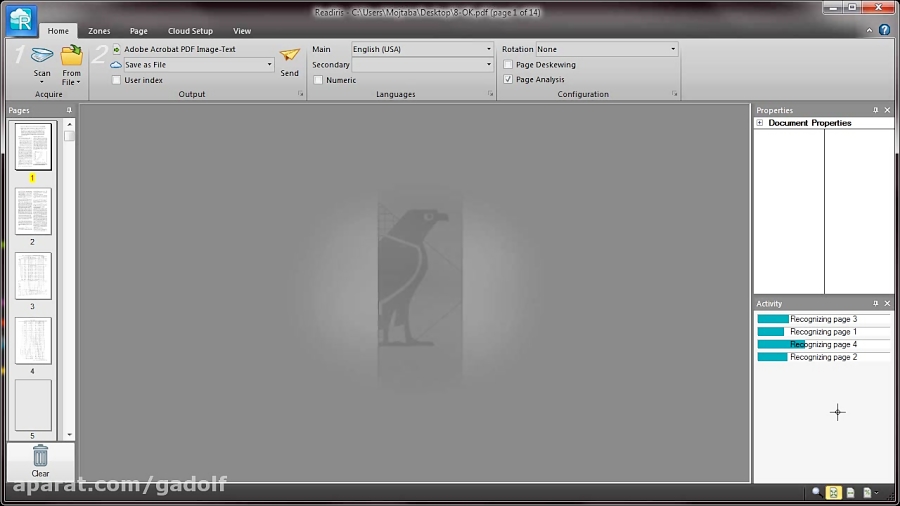The height and width of the screenshot is (506, 900).
Task: Click the Recognizing page 2 activity entry
Action: [824, 357]
